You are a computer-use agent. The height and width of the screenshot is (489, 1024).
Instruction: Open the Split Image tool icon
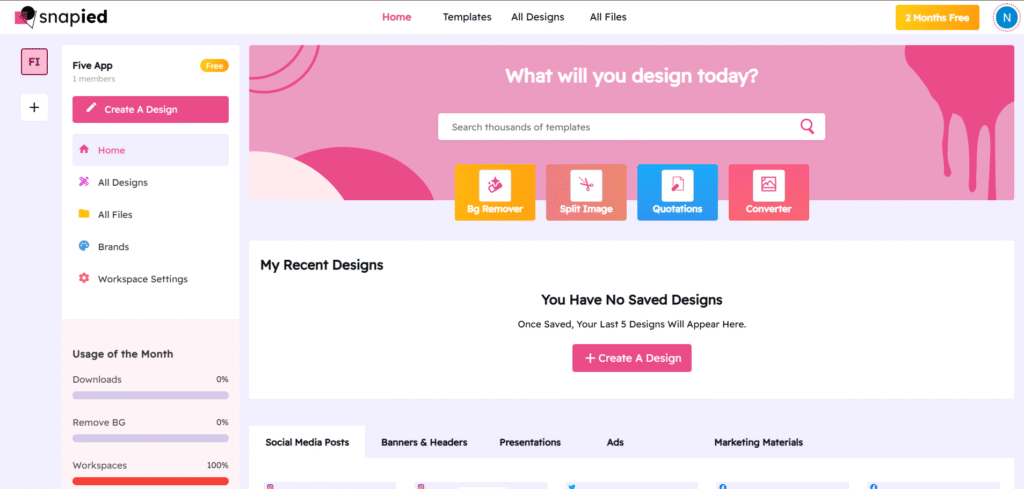586,185
